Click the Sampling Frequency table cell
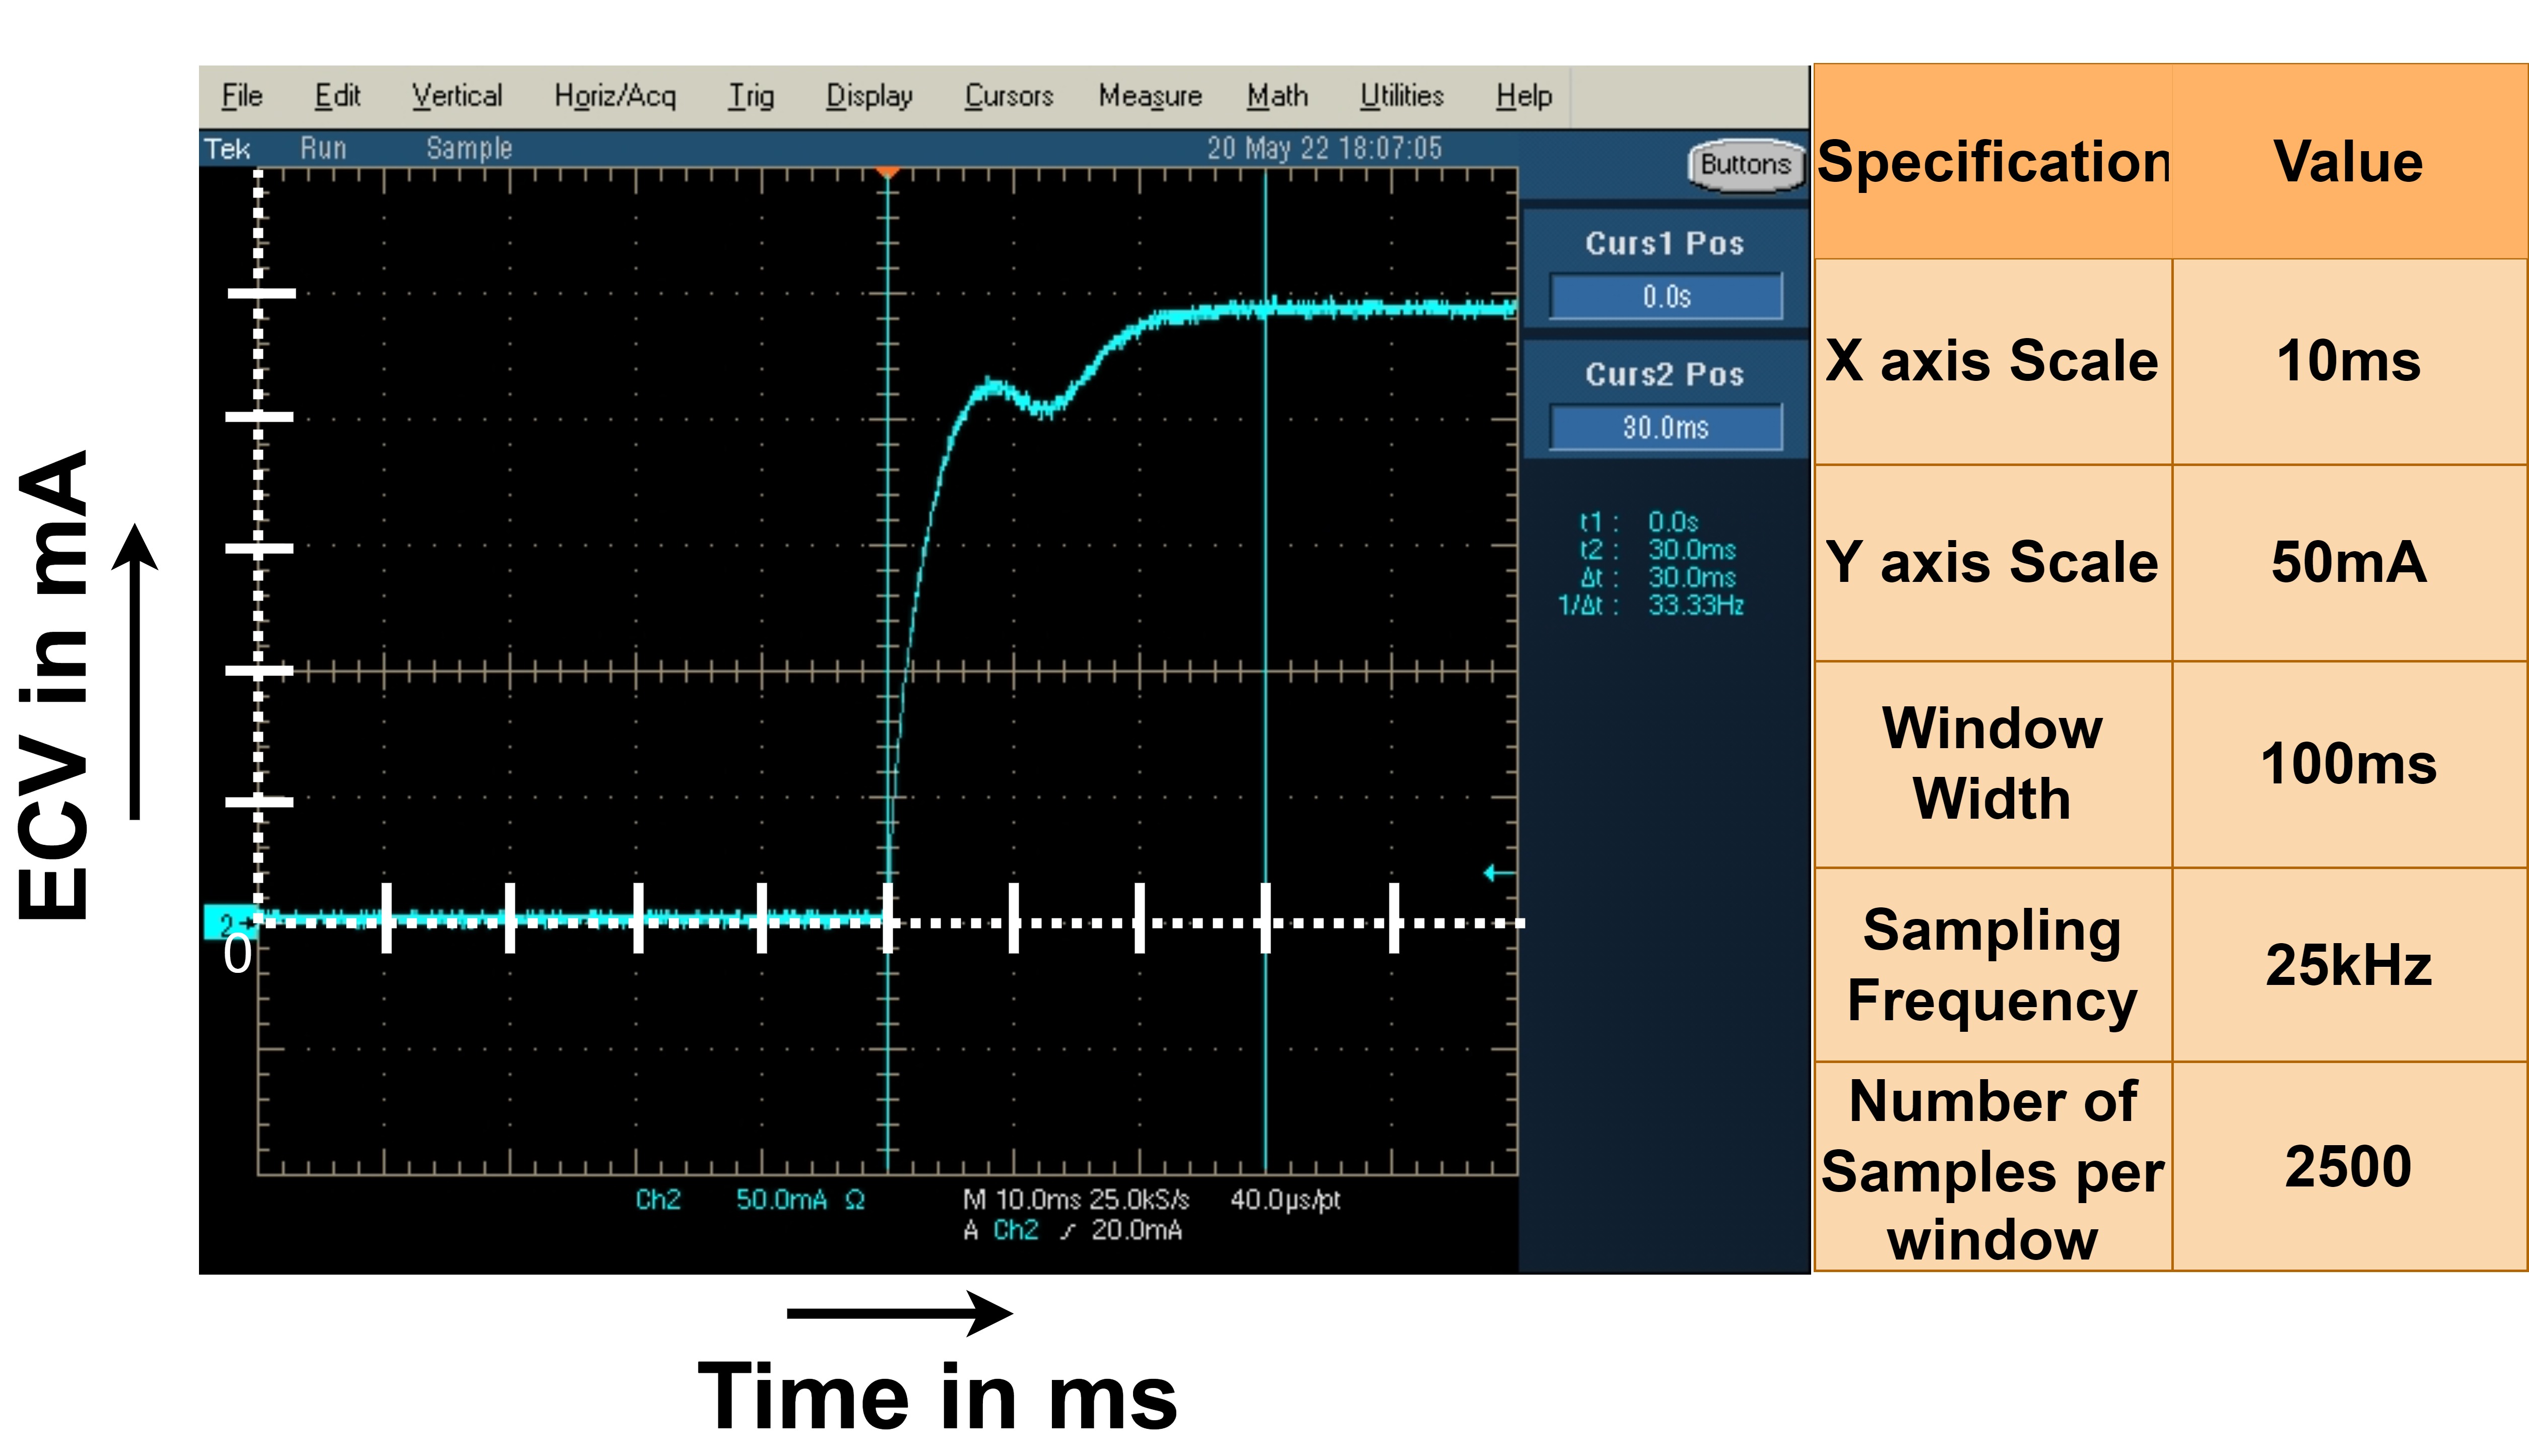 pyautogui.click(x=1993, y=965)
